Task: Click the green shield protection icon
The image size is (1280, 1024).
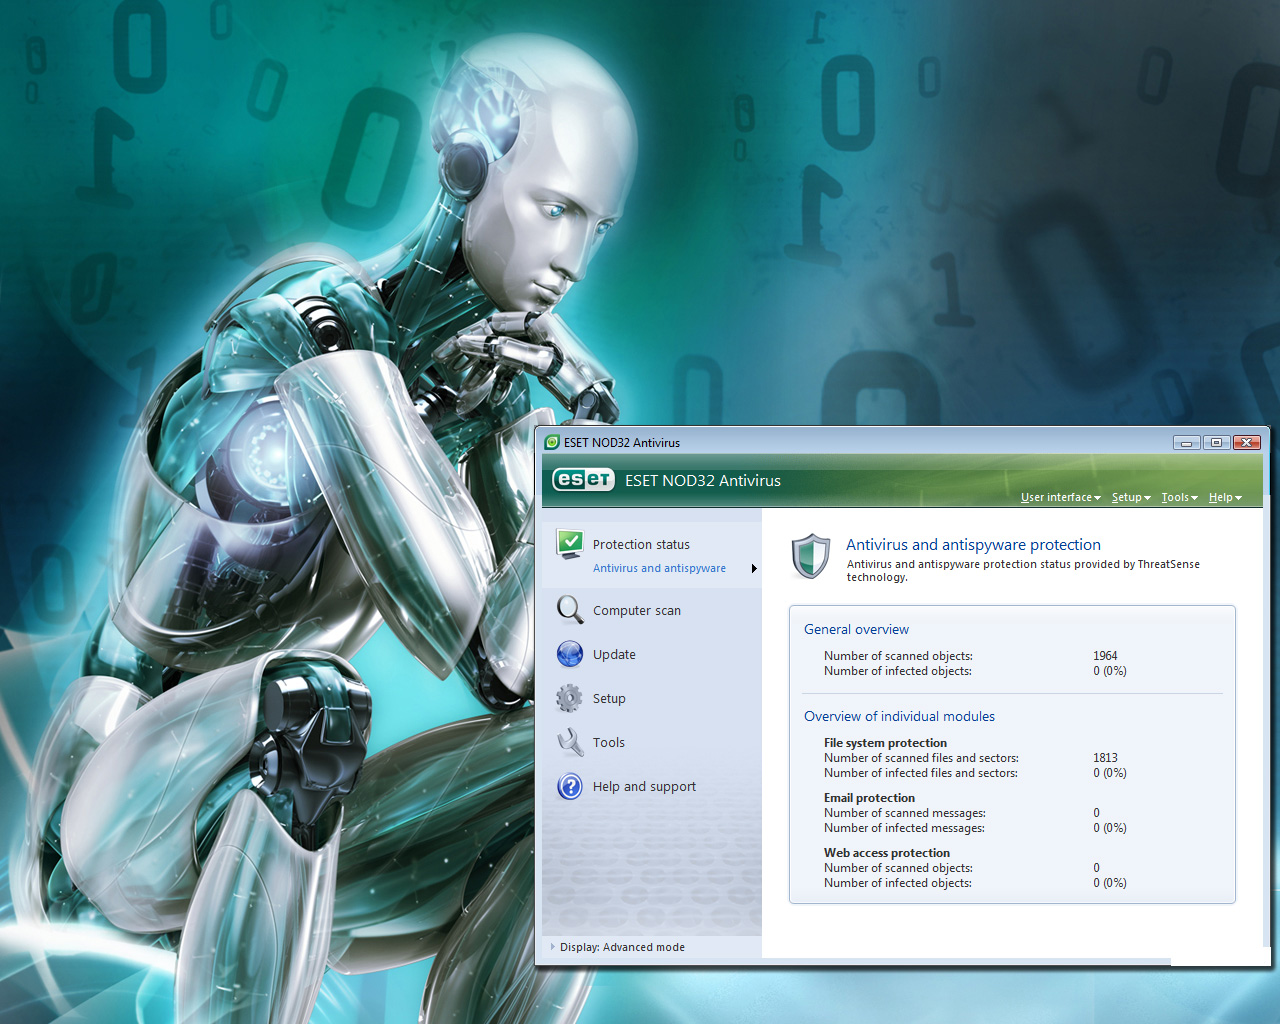Action: pos(811,556)
